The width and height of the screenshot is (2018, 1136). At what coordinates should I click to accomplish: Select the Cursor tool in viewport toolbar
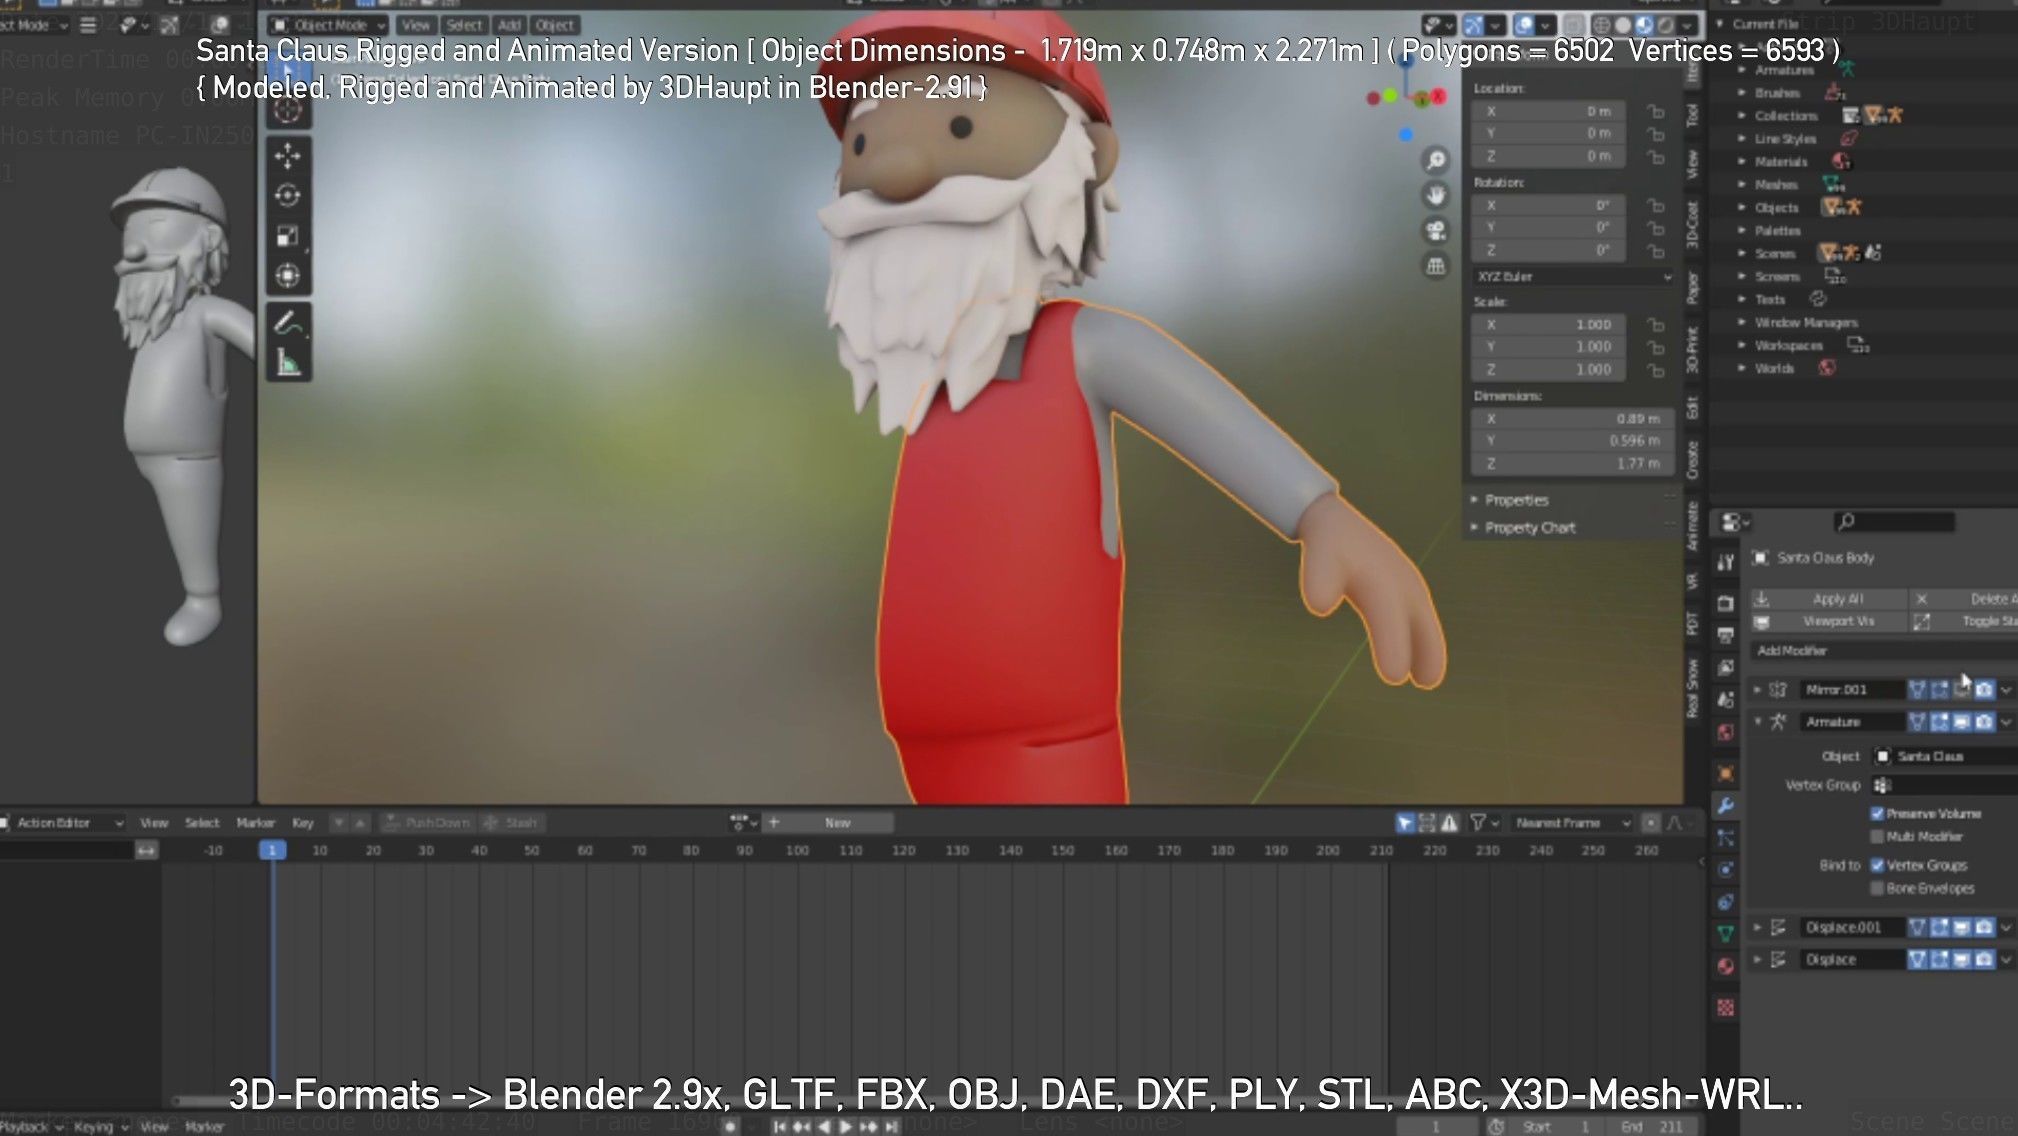point(288,110)
